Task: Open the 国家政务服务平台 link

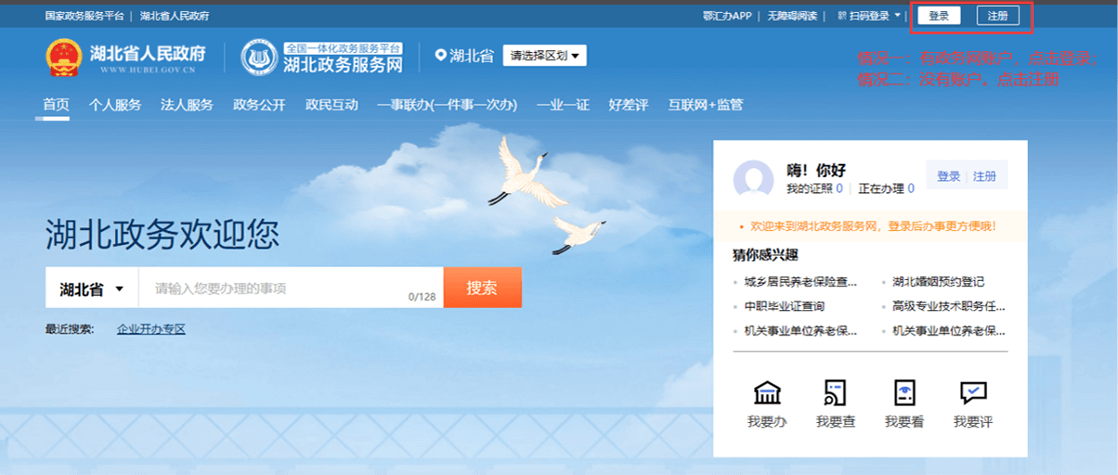Action: [x=84, y=16]
